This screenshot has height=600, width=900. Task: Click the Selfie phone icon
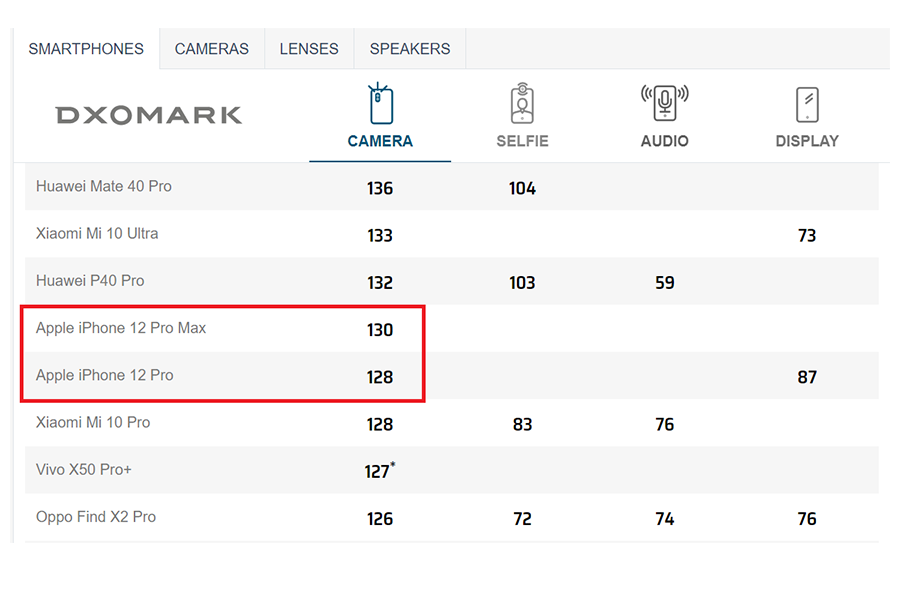[522, 104]
